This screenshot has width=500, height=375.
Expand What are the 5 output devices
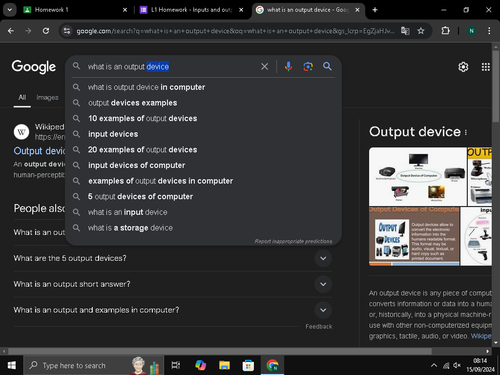173,258
